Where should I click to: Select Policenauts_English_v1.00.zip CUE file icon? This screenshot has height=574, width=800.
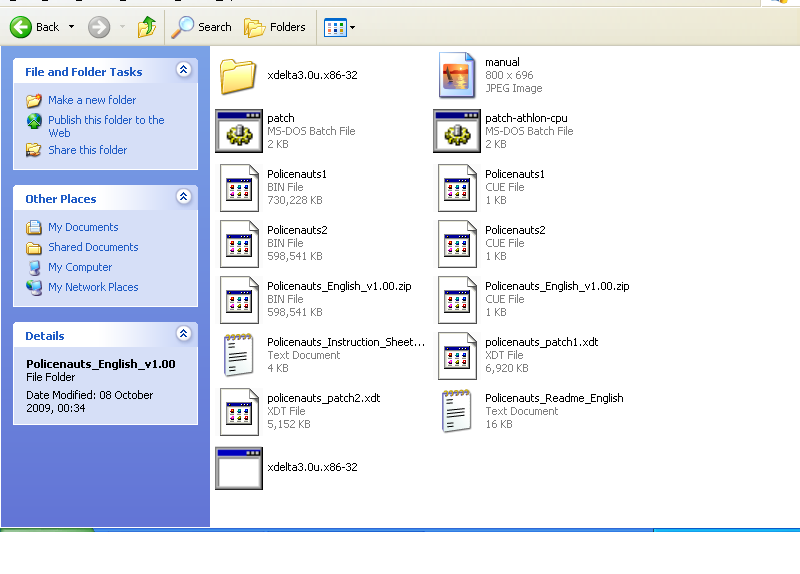[x=457, y=300]
